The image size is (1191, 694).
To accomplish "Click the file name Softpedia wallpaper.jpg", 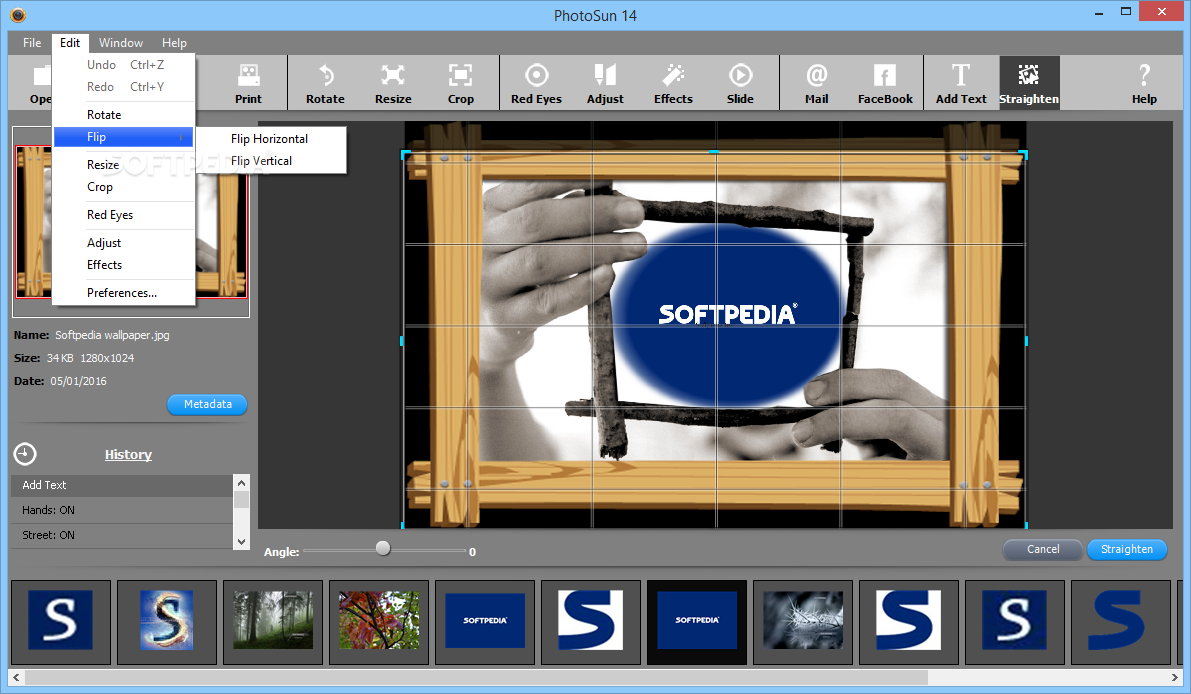I will click(x=112, y=335).
